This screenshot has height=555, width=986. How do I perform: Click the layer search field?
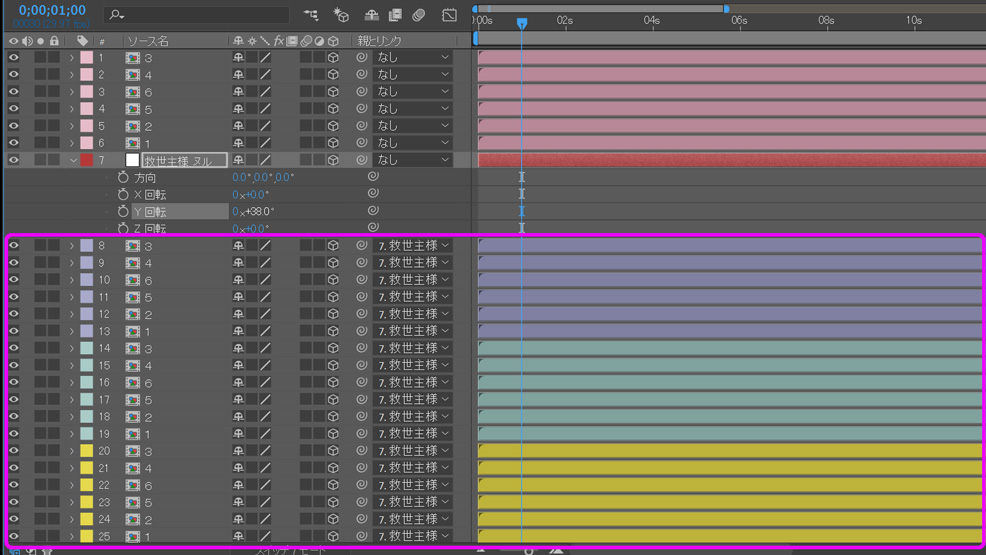(x=200, y=15)
